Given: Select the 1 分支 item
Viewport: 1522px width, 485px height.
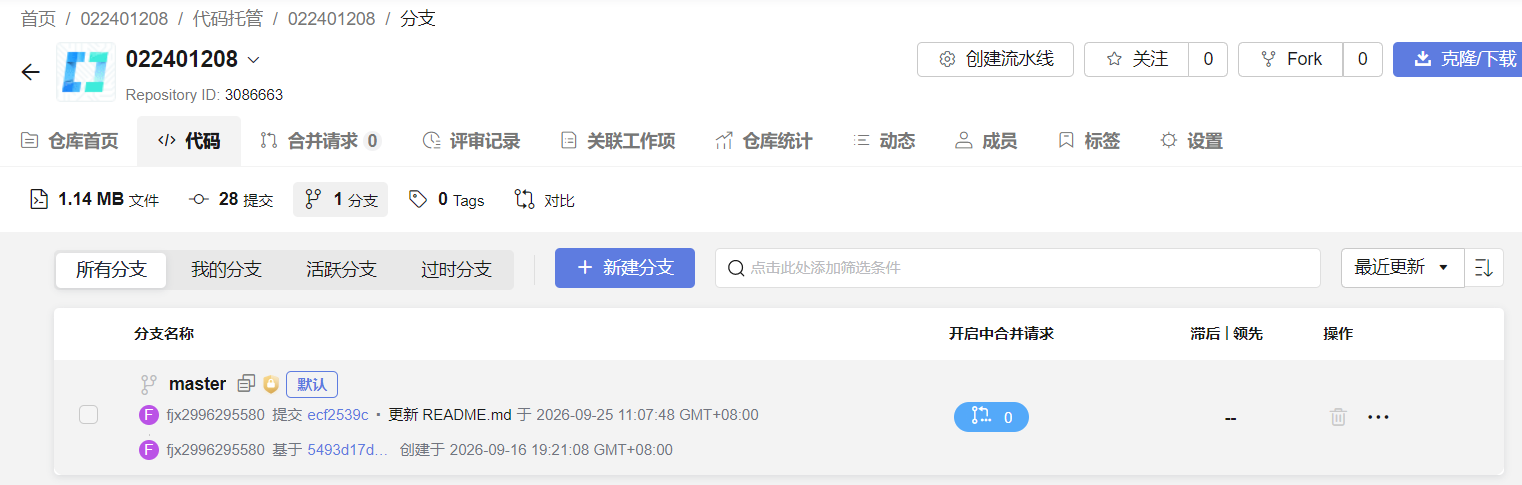Looking at the screenshot, I should (341, 200).
